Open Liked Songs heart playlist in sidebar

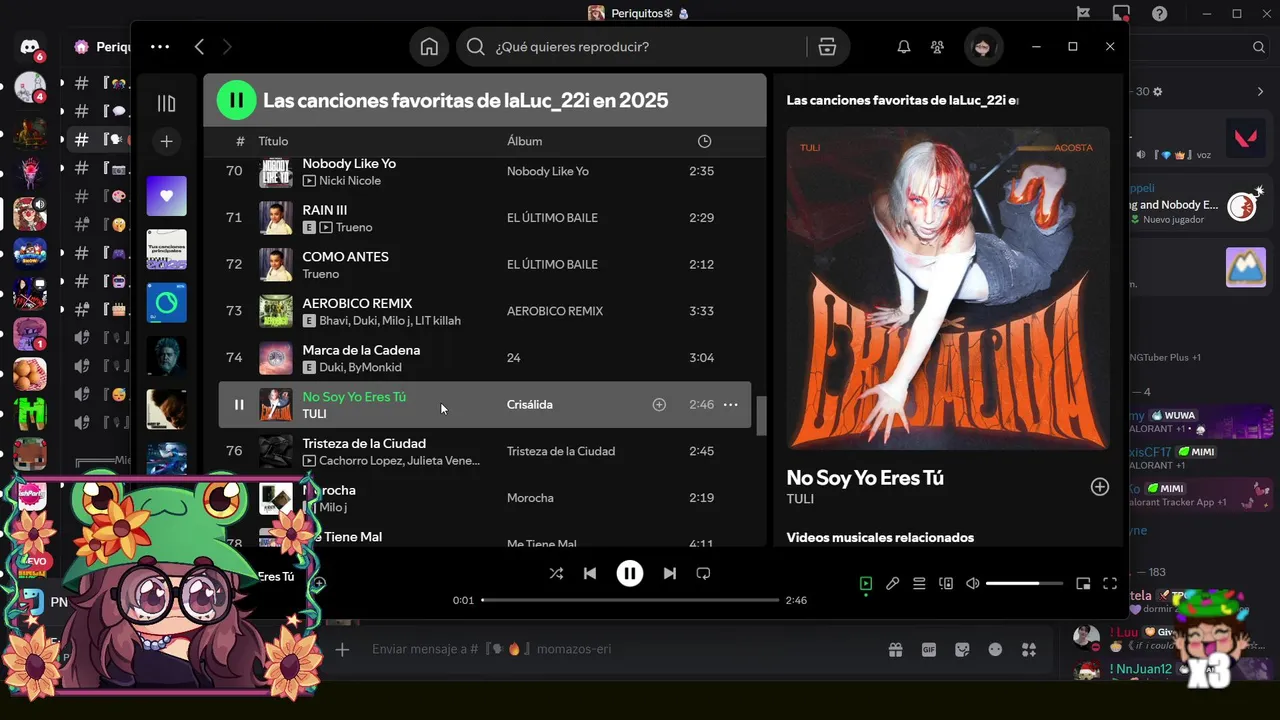click(x=166, y=196)
